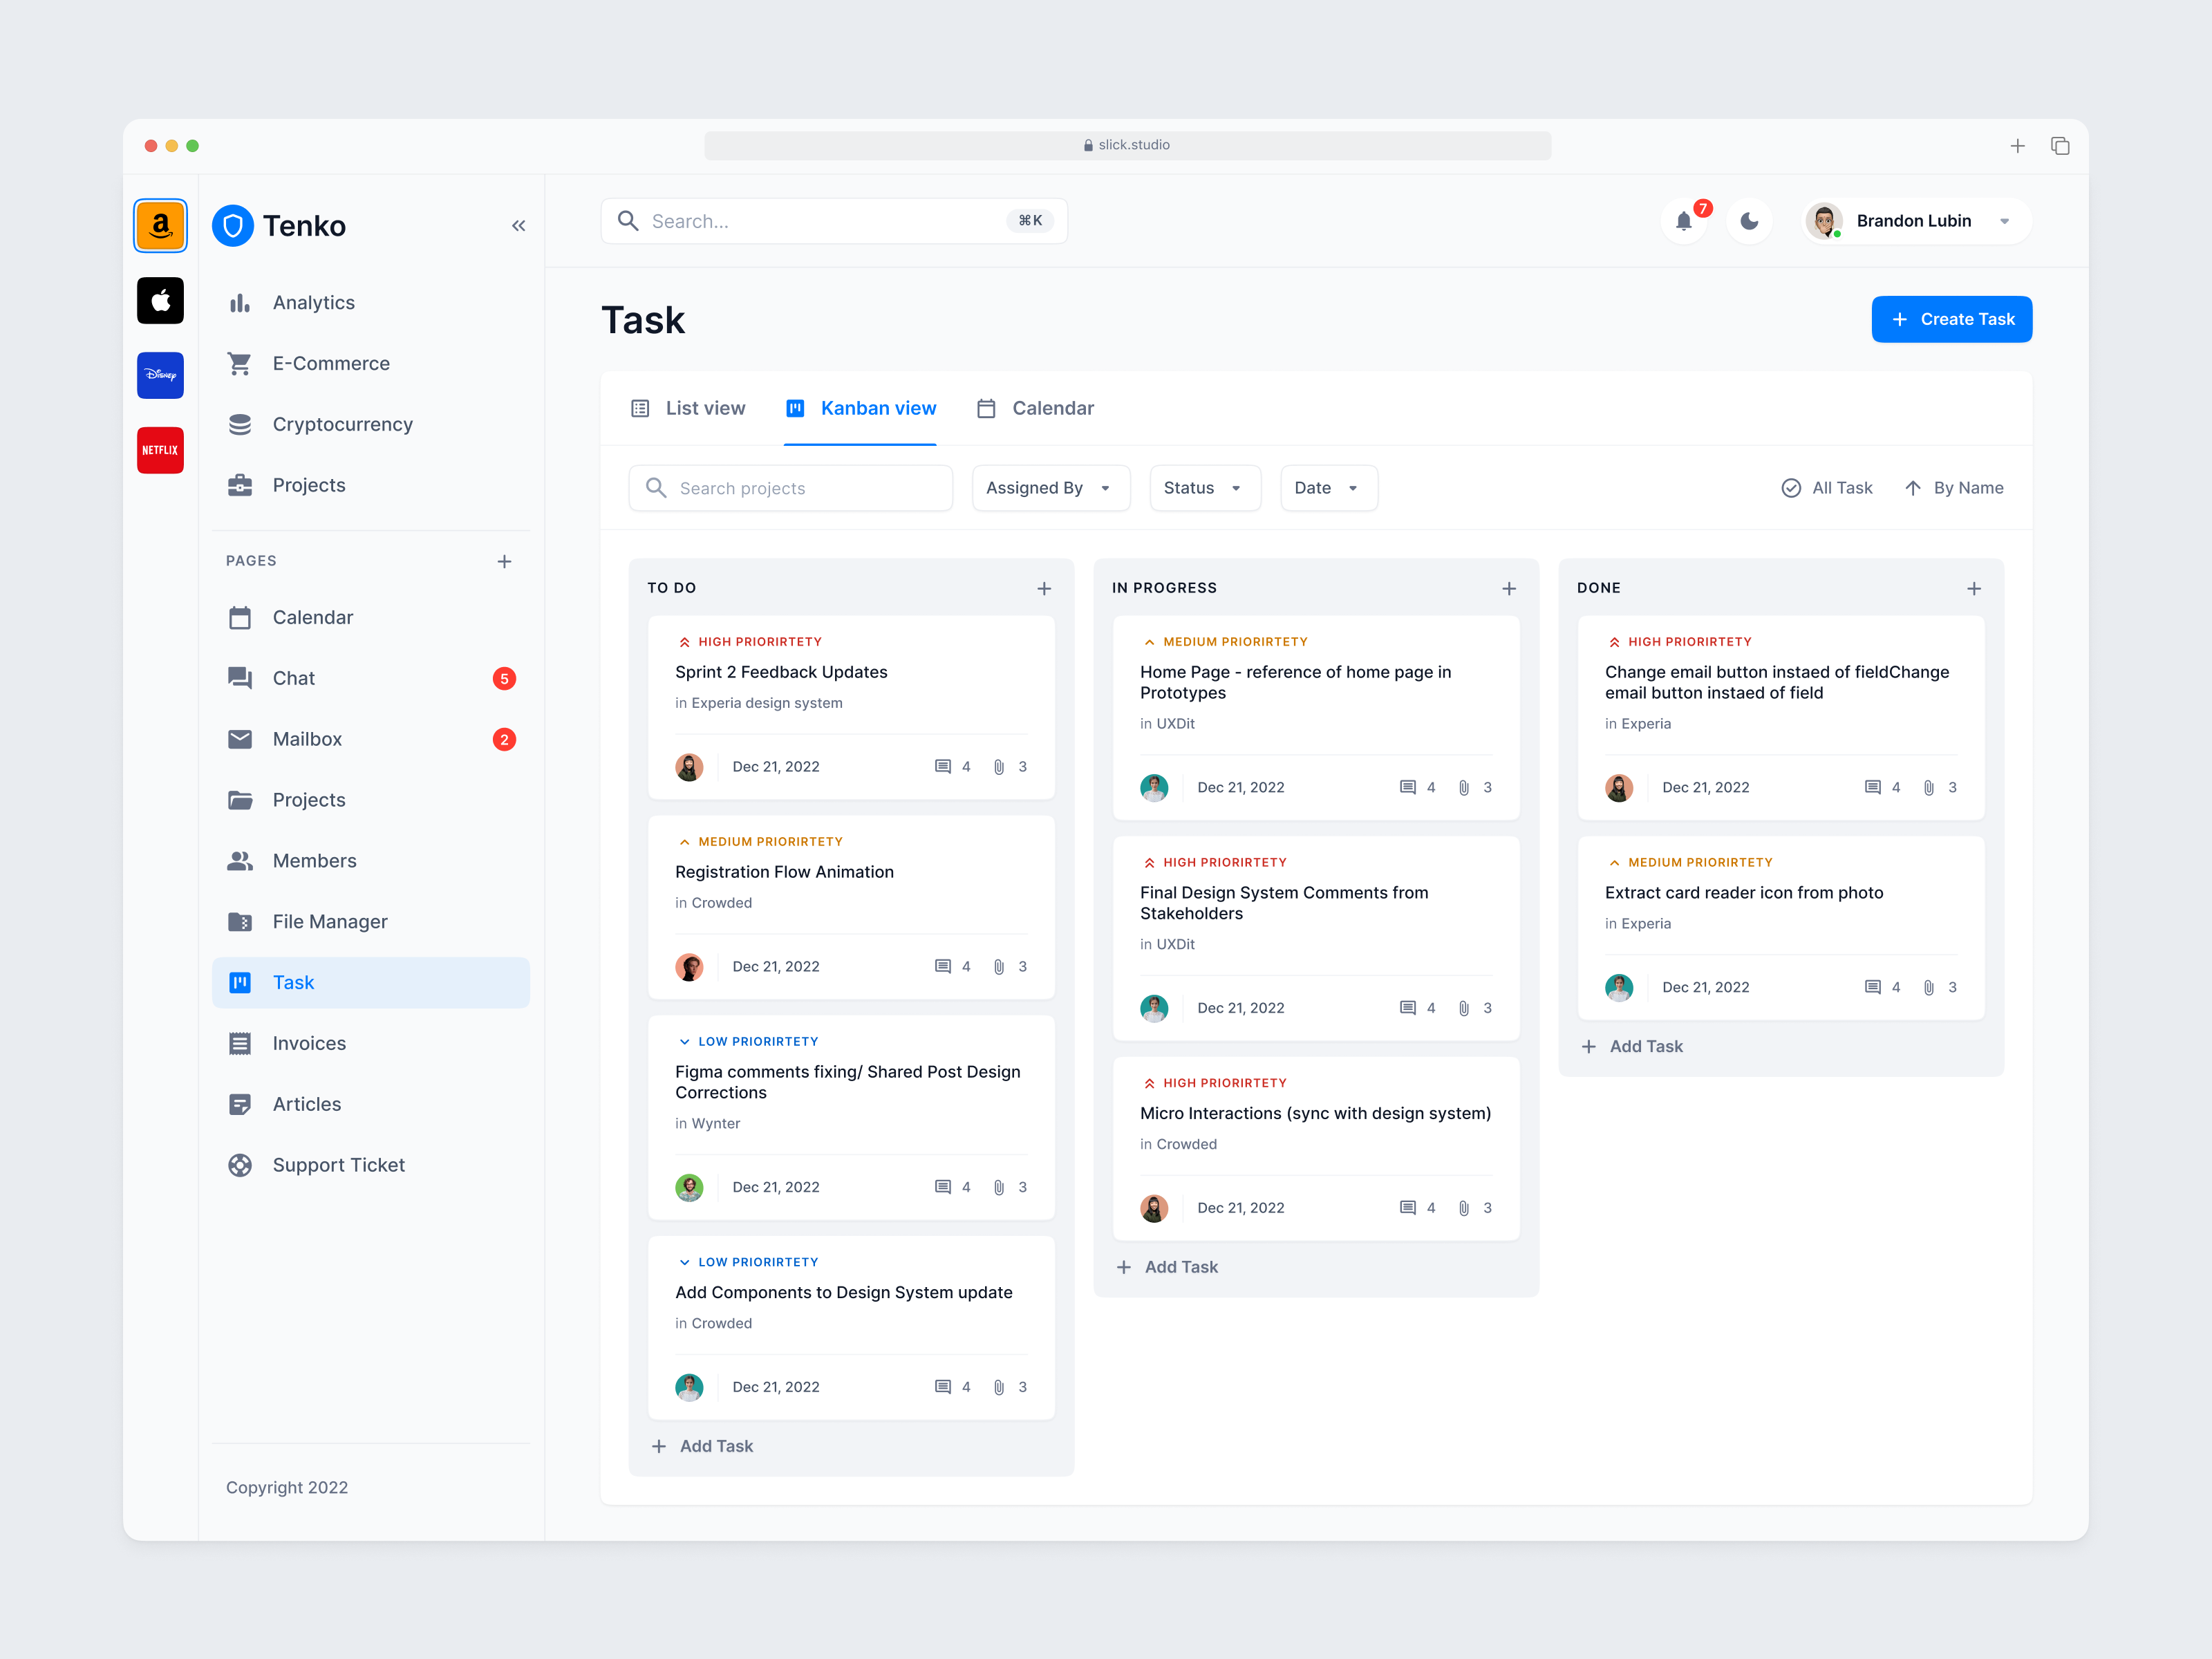Open the File Manager page
The width and height of the screenshot is (2212, 1659).
pos(330,921)
